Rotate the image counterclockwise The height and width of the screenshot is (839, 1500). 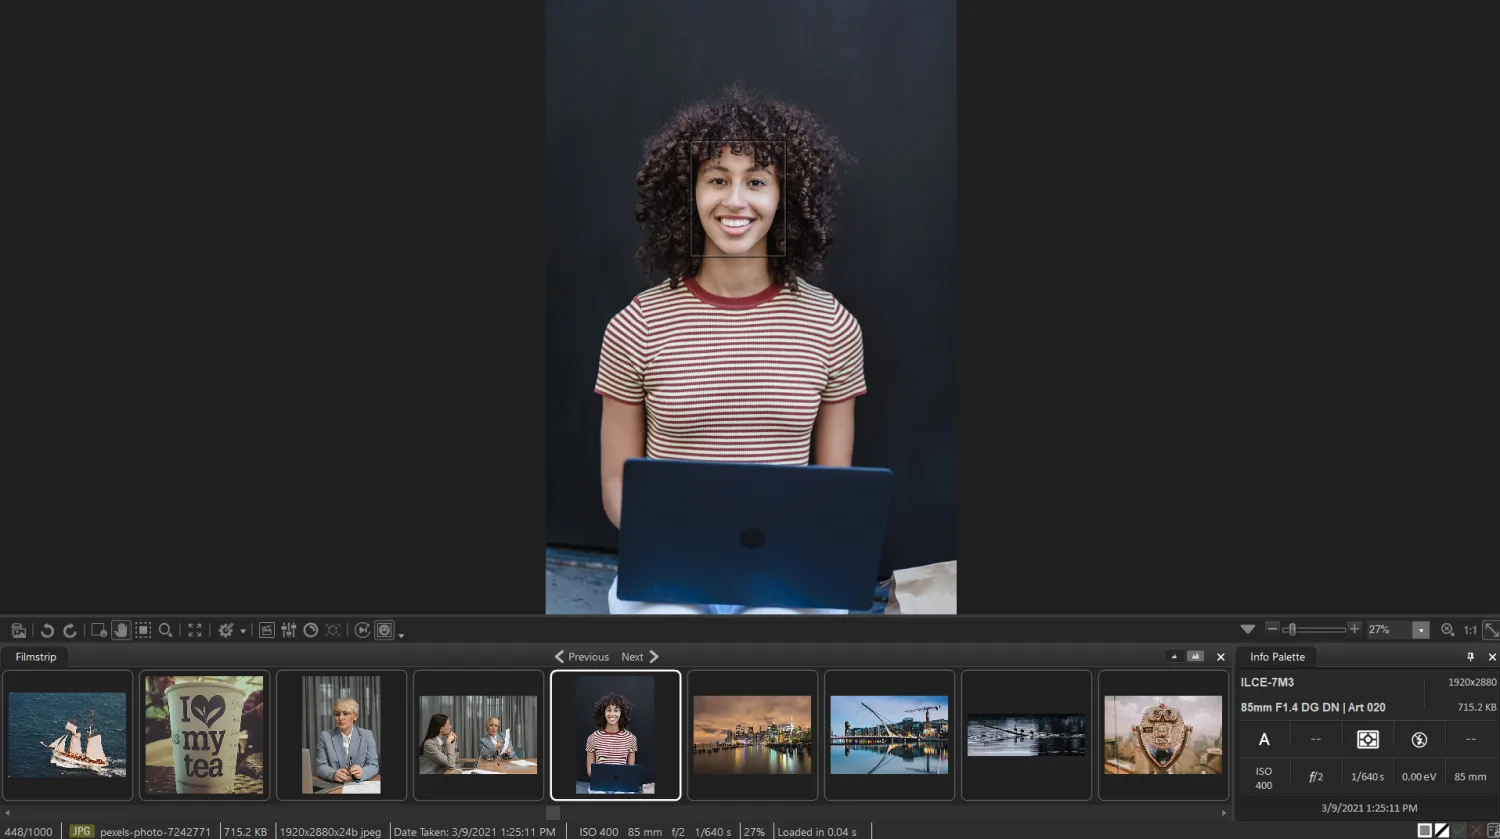click(47, 630)
